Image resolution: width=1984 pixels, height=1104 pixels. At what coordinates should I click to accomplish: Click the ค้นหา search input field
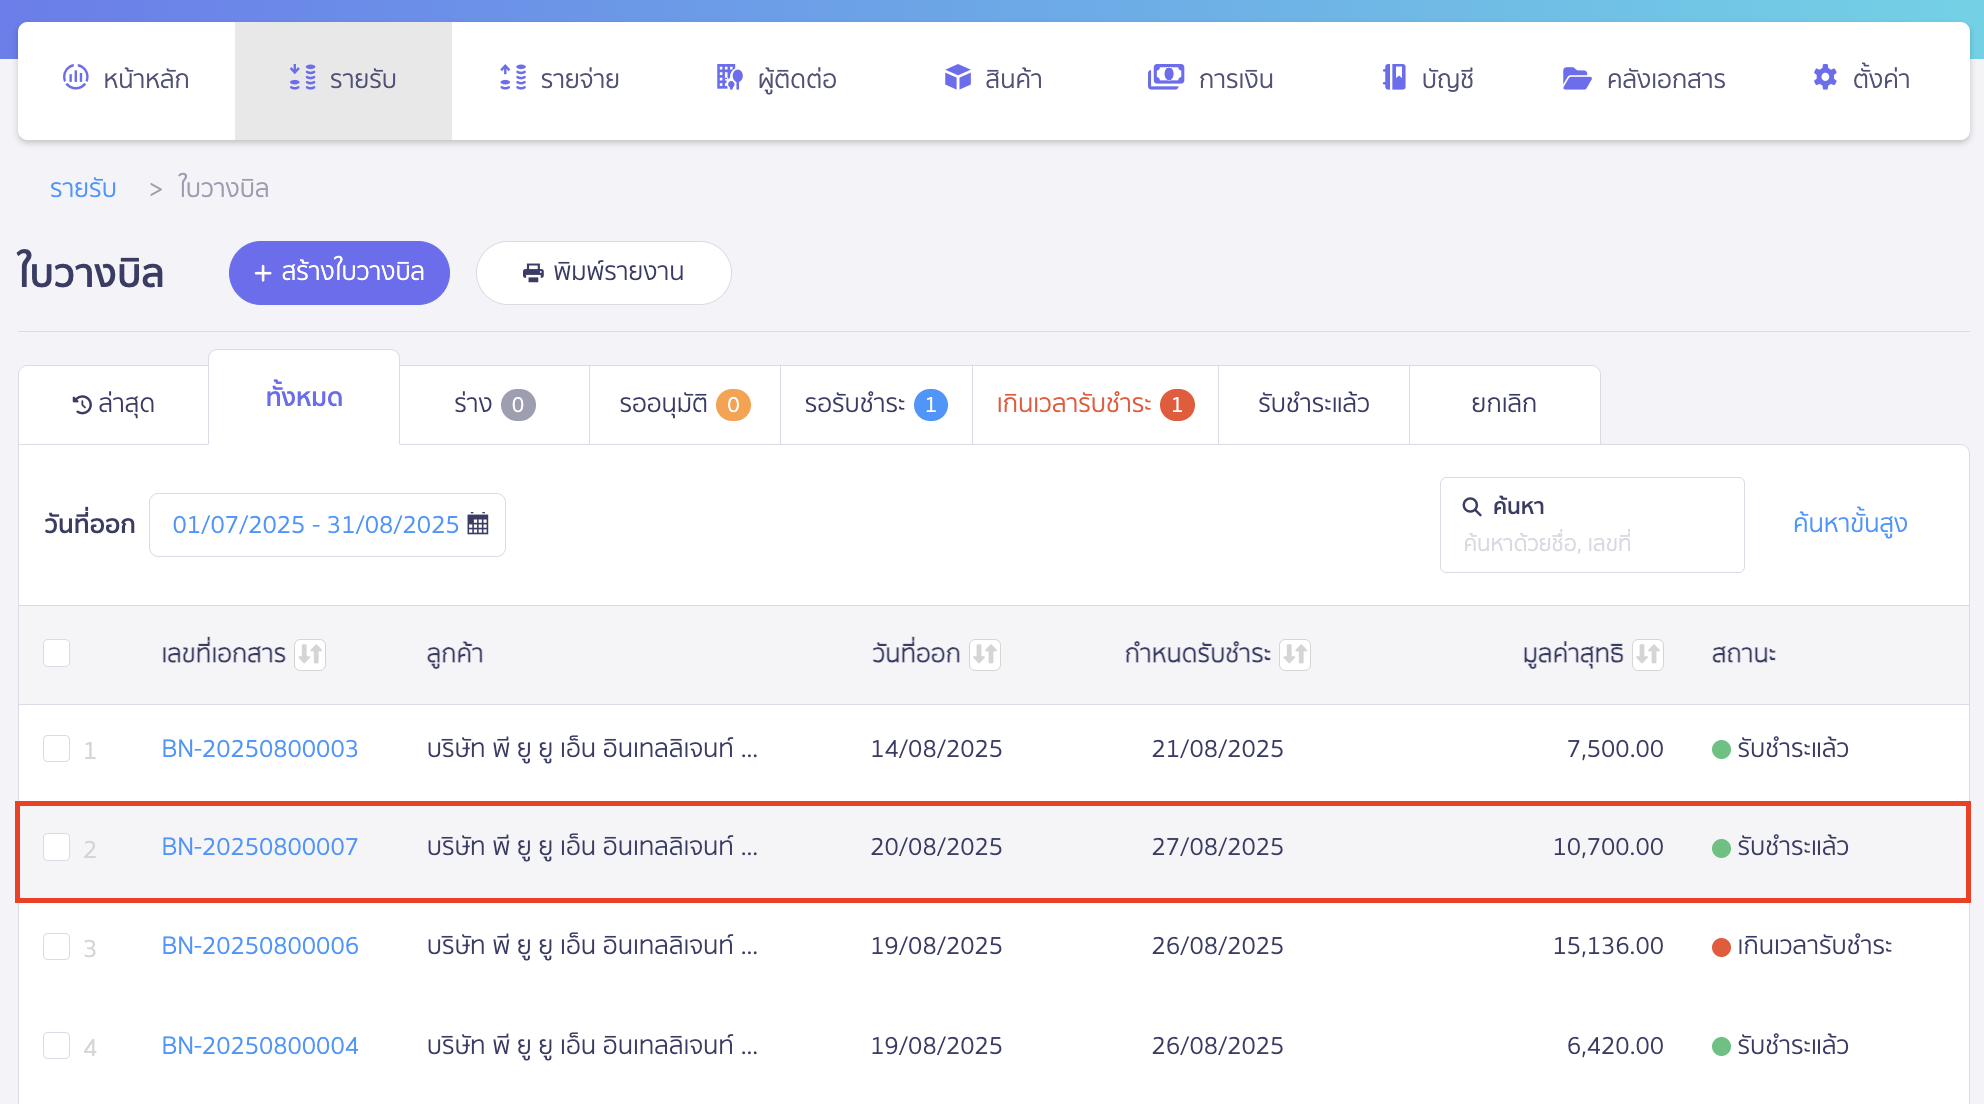(1592, 542)
